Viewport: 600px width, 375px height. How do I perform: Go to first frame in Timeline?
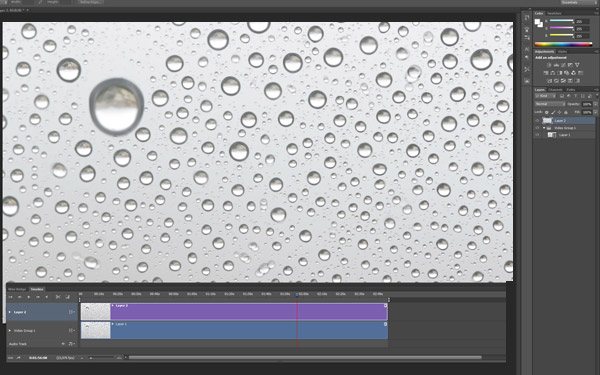point(10,297)
